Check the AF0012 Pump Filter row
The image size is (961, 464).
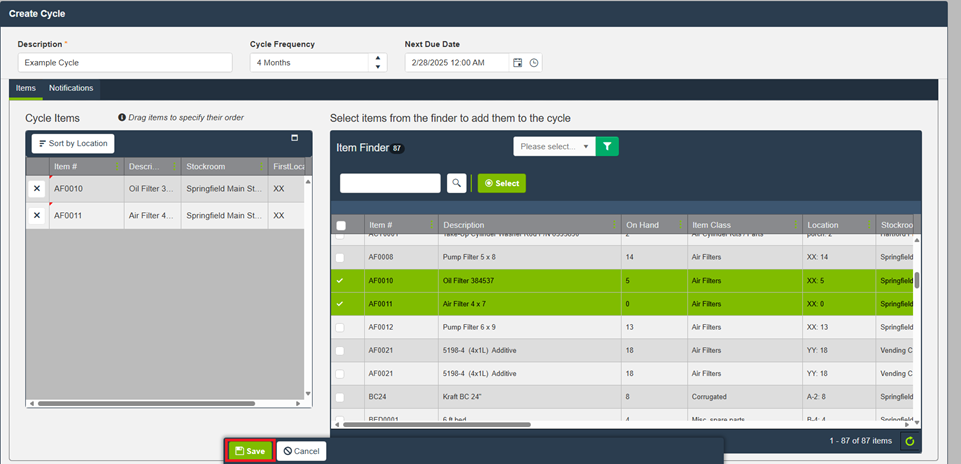(341, 327)
